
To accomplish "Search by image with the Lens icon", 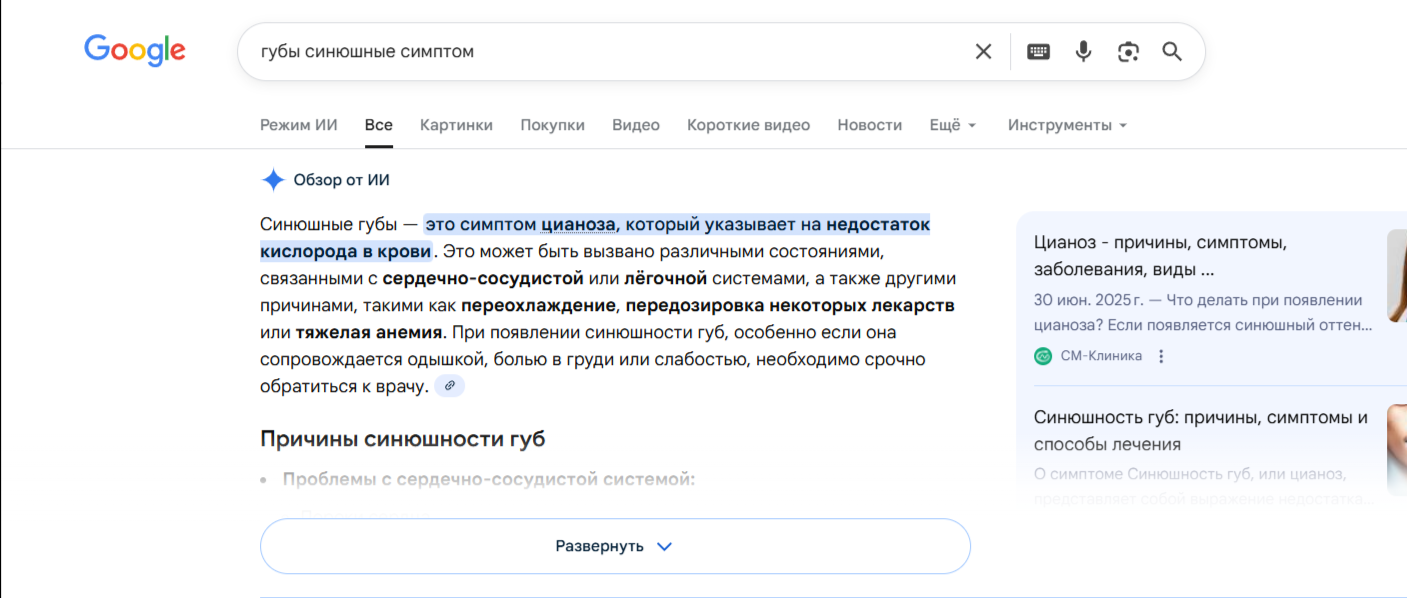I will [x=1128, y=52].
